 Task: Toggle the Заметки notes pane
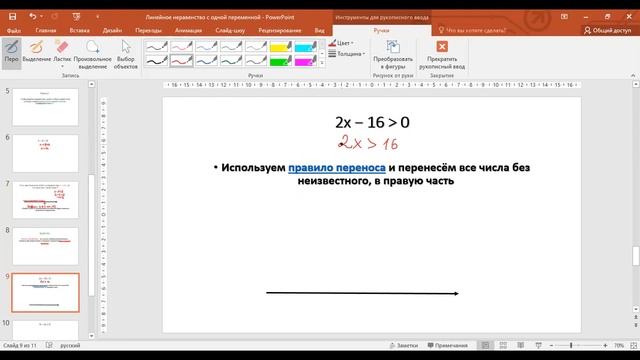point(404,345)
